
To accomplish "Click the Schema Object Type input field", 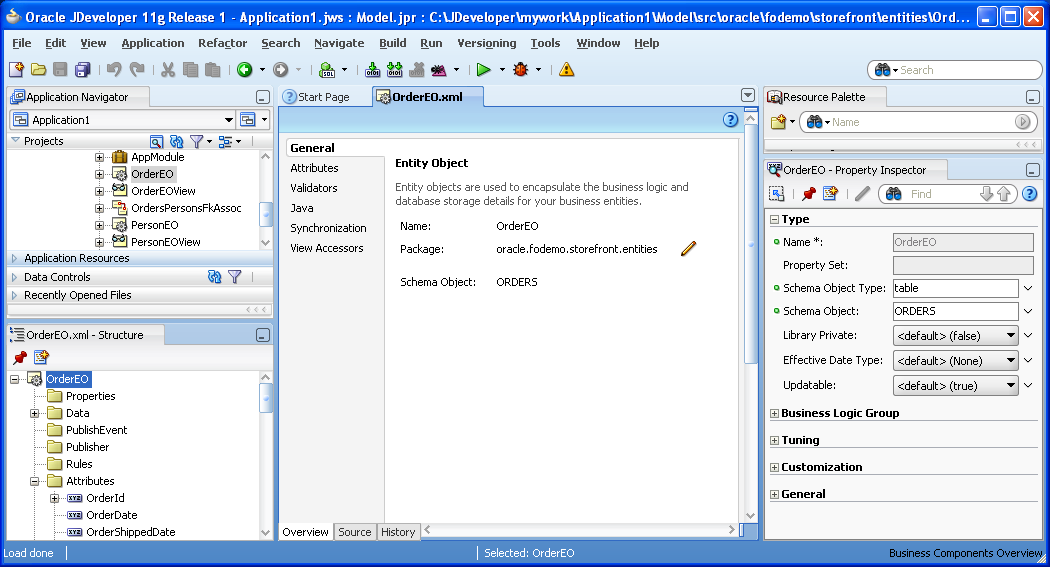I will [x=955, y=288].
